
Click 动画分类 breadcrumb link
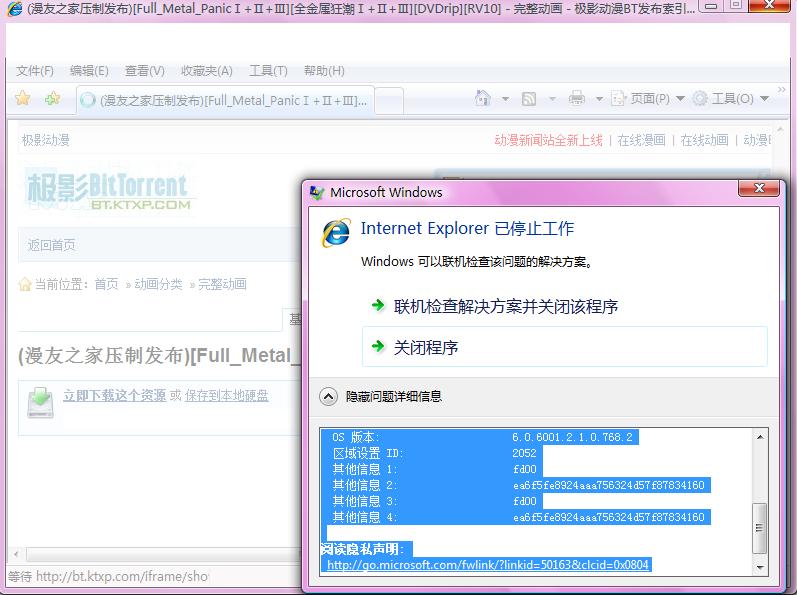click(x=158, y=284)
